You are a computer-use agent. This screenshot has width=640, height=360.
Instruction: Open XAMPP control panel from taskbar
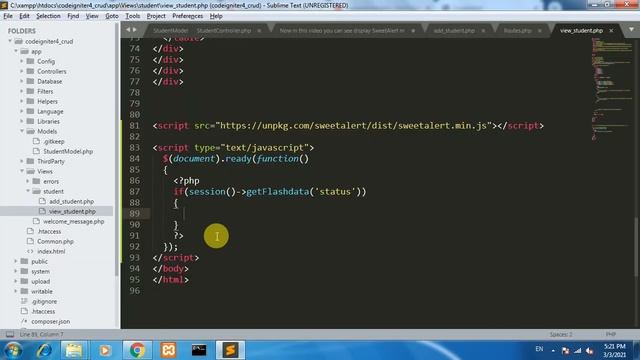(168, 350)
